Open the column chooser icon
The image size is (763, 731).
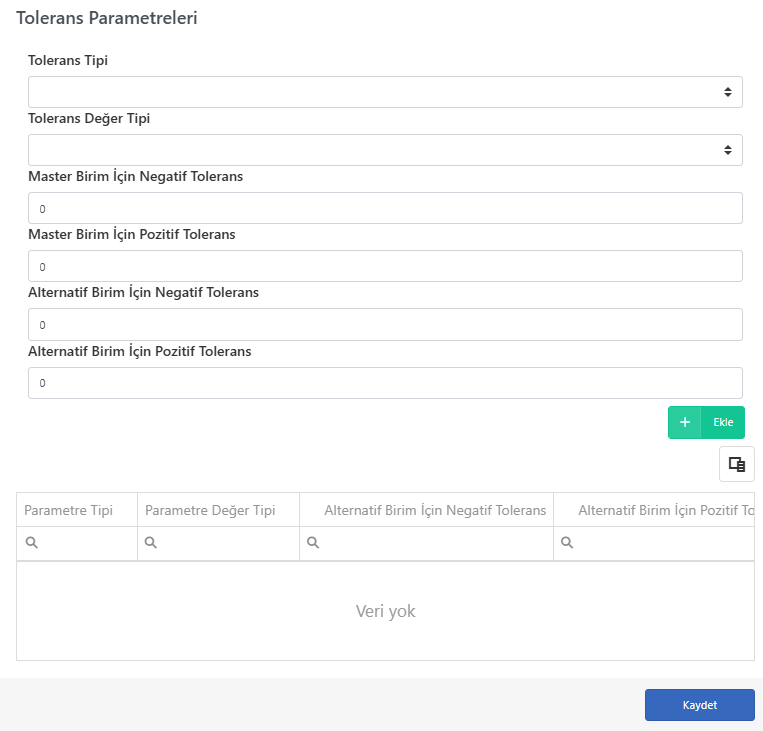(x=737, y=464)
